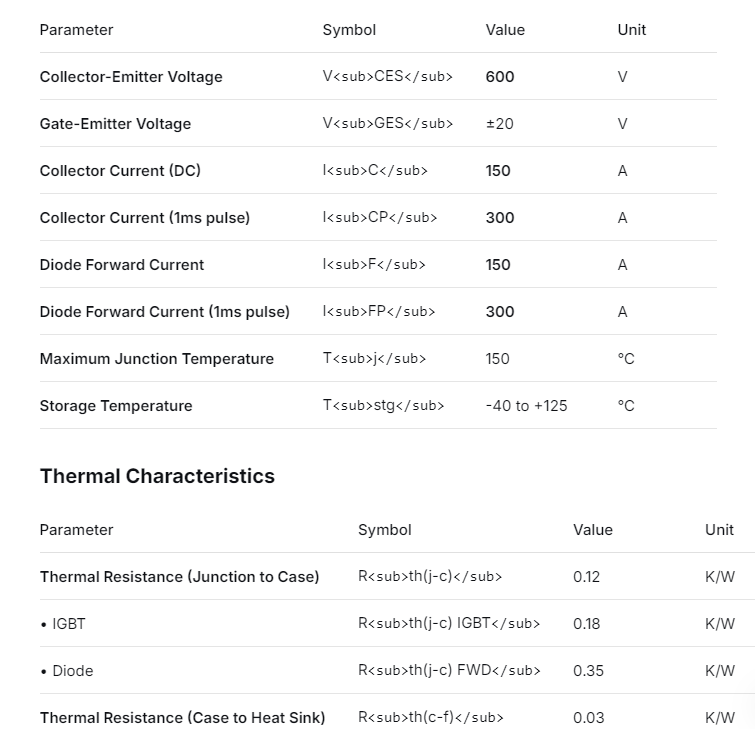Click the R<sub>th(c-f)</sub> symbol cell
The image size is (755, 729).
tap(430, 718)
